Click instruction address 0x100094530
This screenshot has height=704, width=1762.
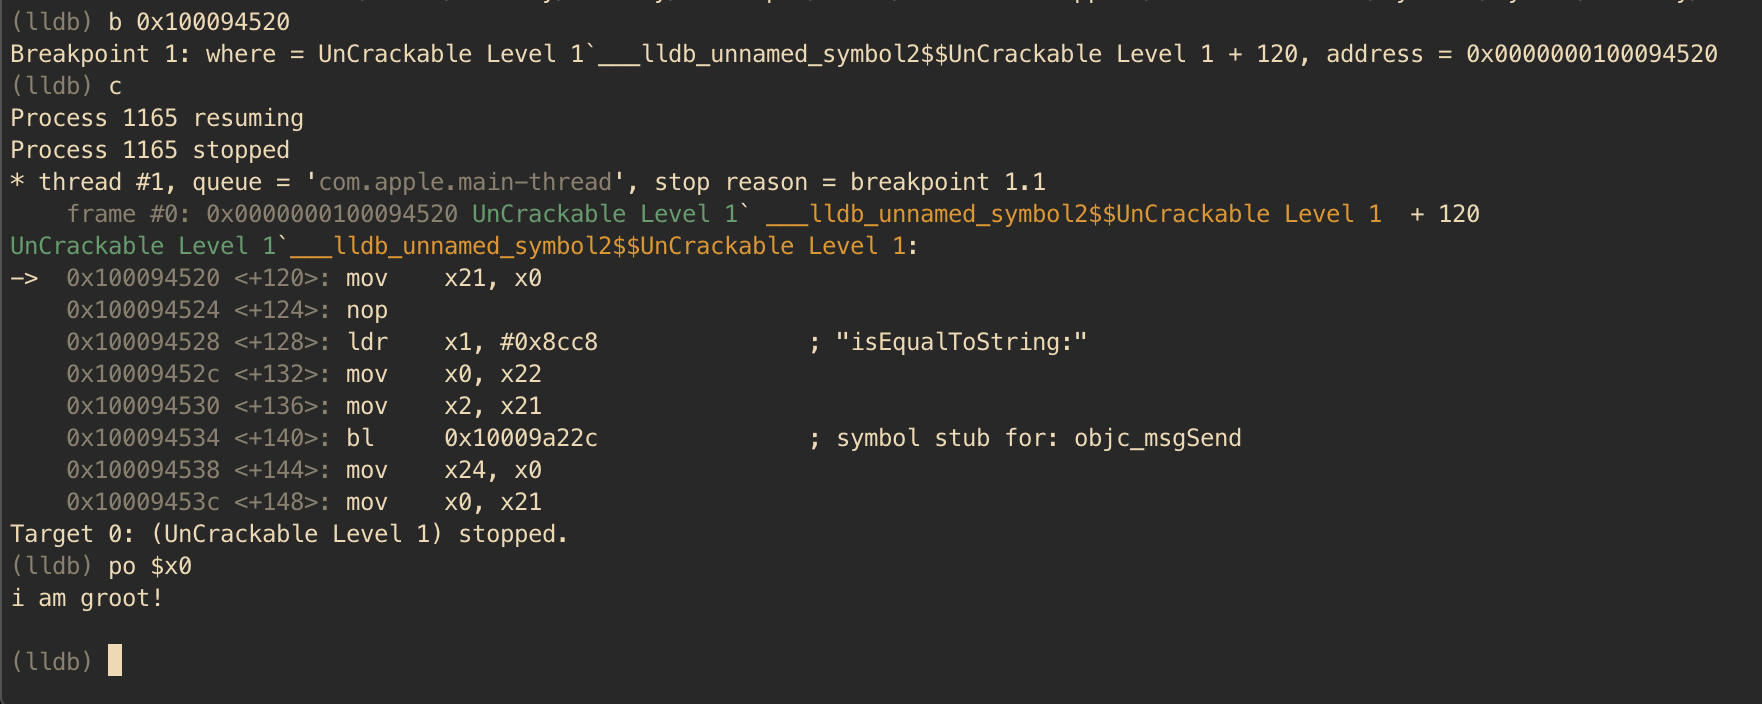pyautogui.click(x=143, y=406)
